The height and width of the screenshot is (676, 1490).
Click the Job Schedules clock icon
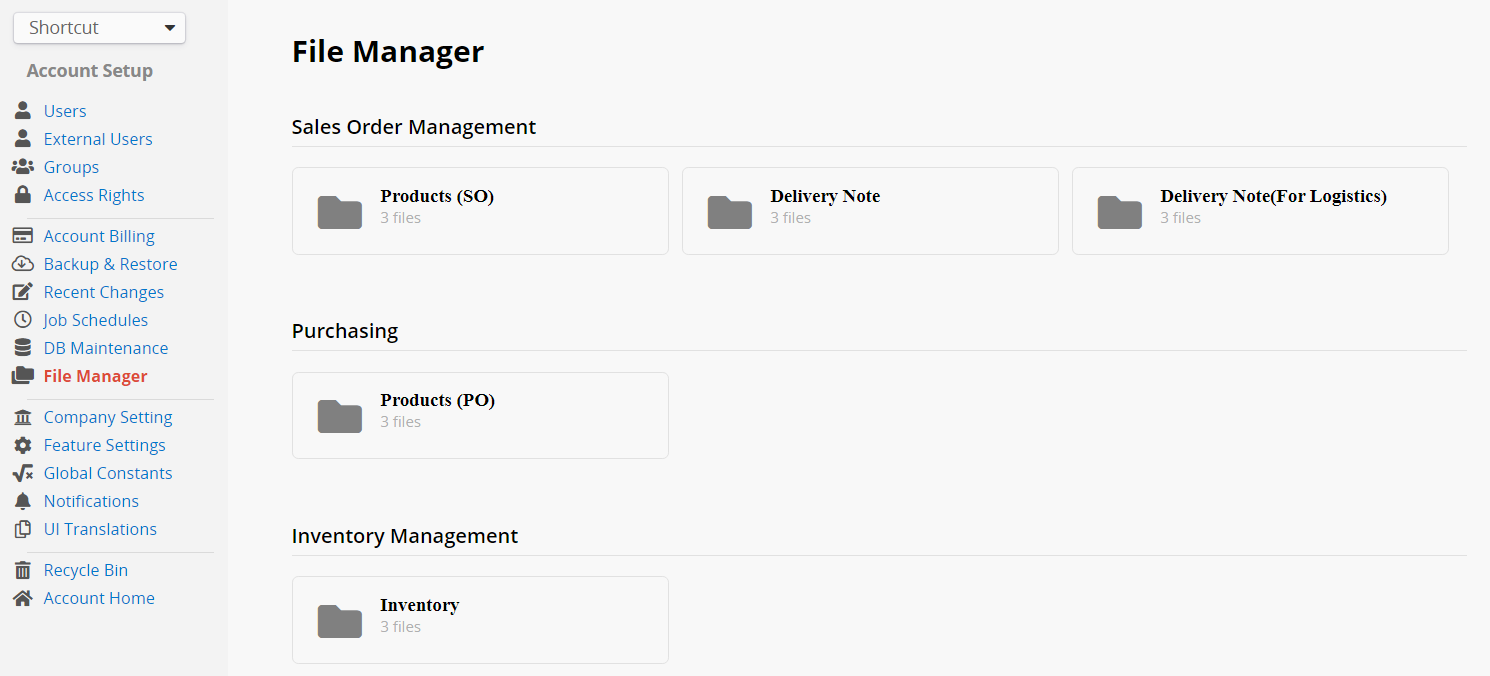[22, 320]
